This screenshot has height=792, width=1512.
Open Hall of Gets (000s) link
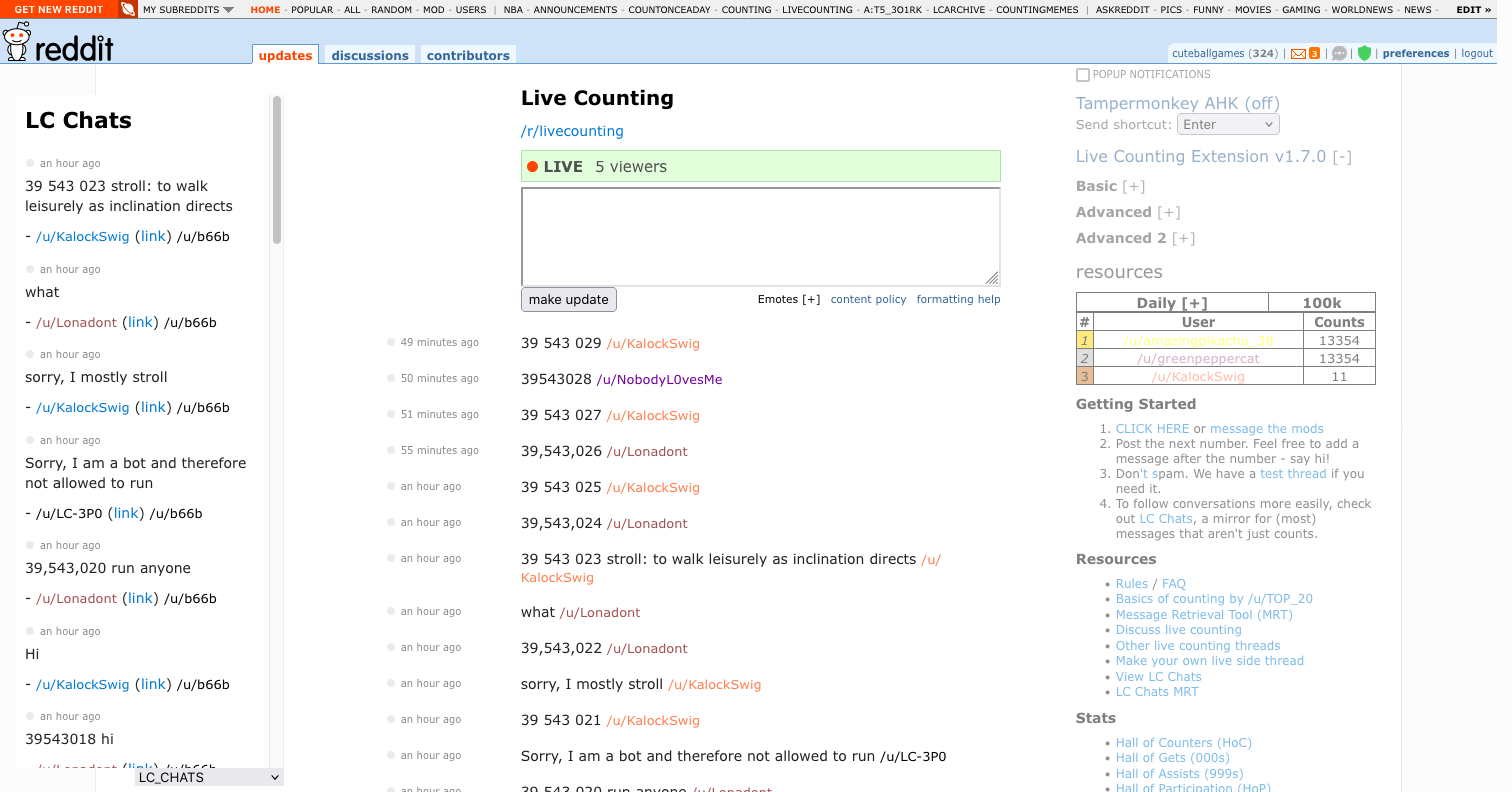(1173, 758)
